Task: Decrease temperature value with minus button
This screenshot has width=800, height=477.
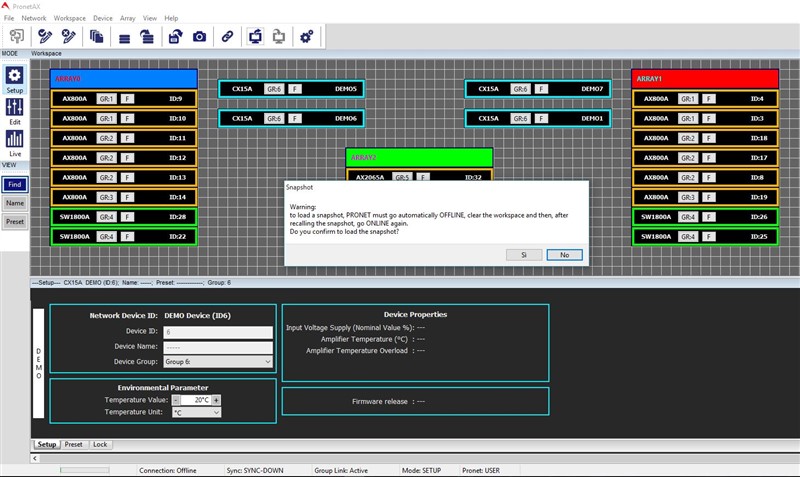Action: click(x=176, y=400)
